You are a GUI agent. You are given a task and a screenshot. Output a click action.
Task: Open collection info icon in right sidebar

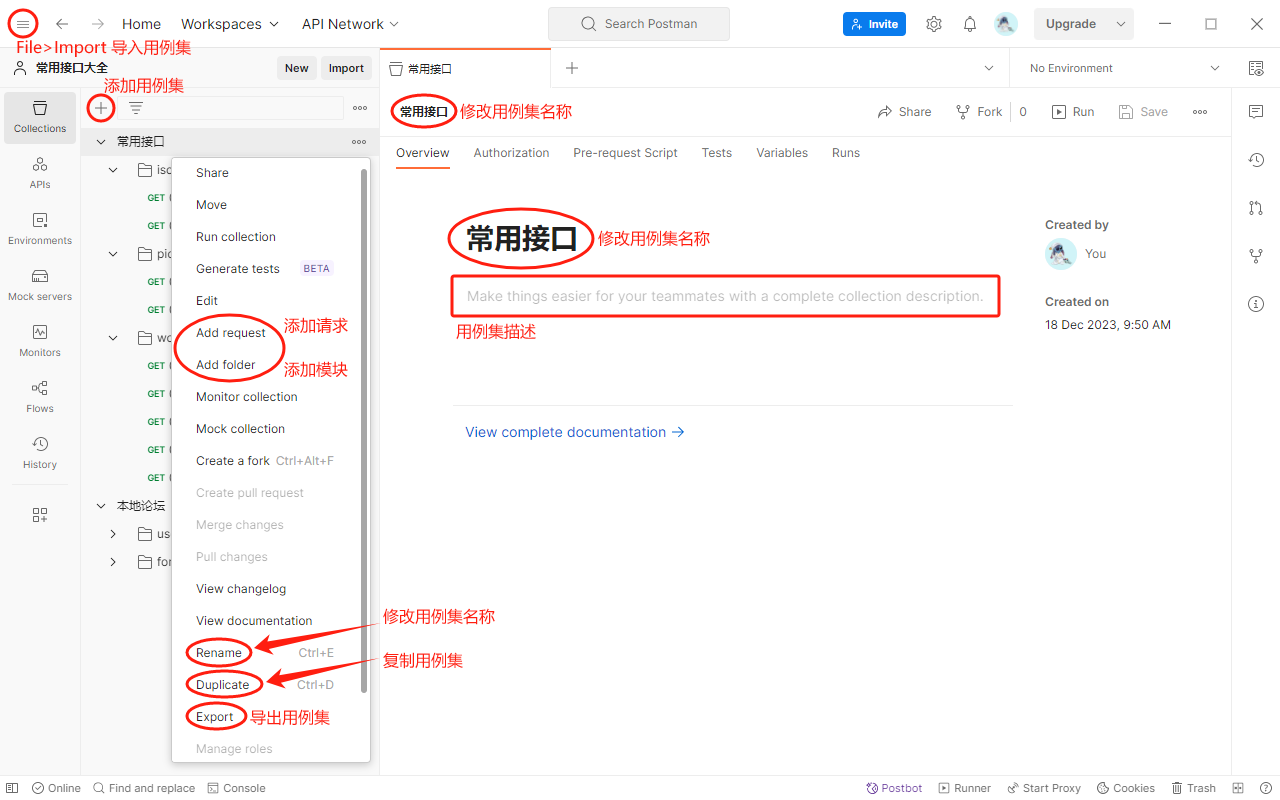coord(1256,304)
